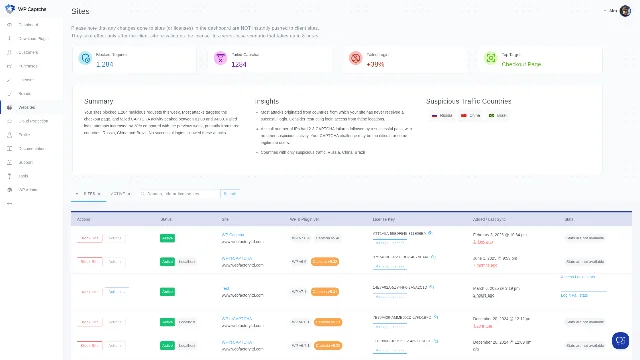
Task: Select the first underlined sites tab
Action: [x=89, y=194]
